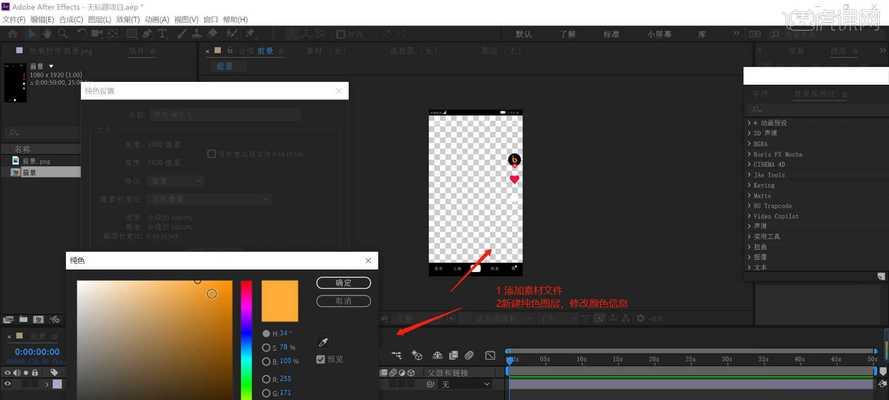The height and width of the screenshot is (400, 889).
Task: Click the graph editor icon in timeline
Action: point(490,355)
